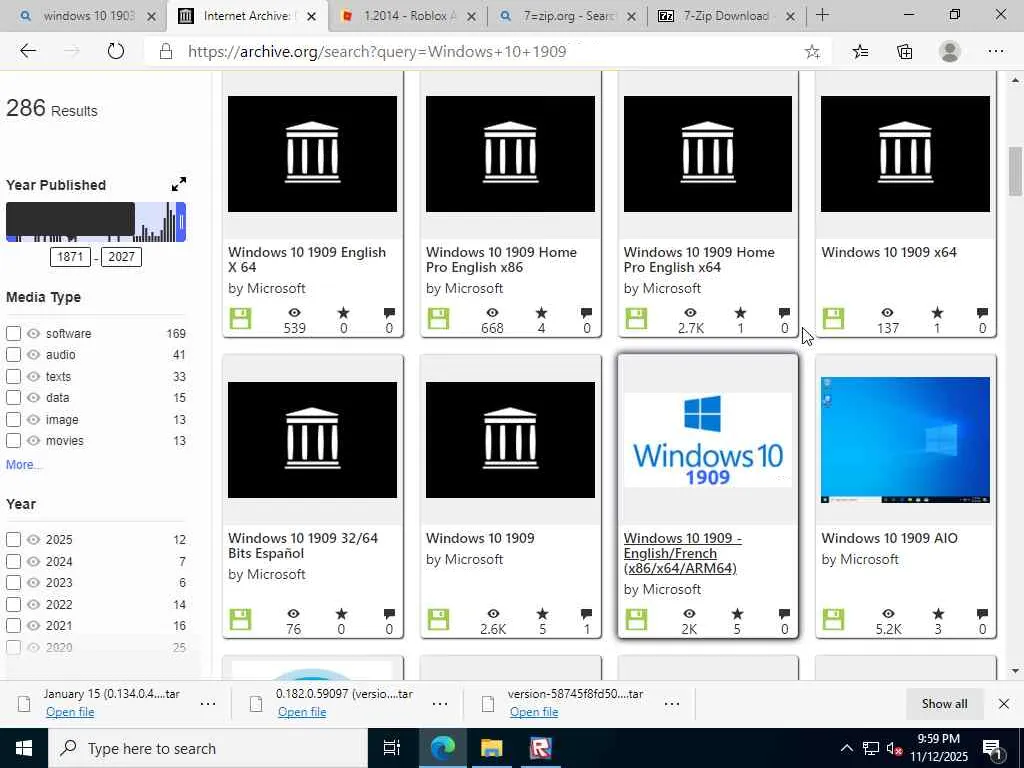Expand more media type options
This screenshot has width=1024, height=768.
[24, 464]
